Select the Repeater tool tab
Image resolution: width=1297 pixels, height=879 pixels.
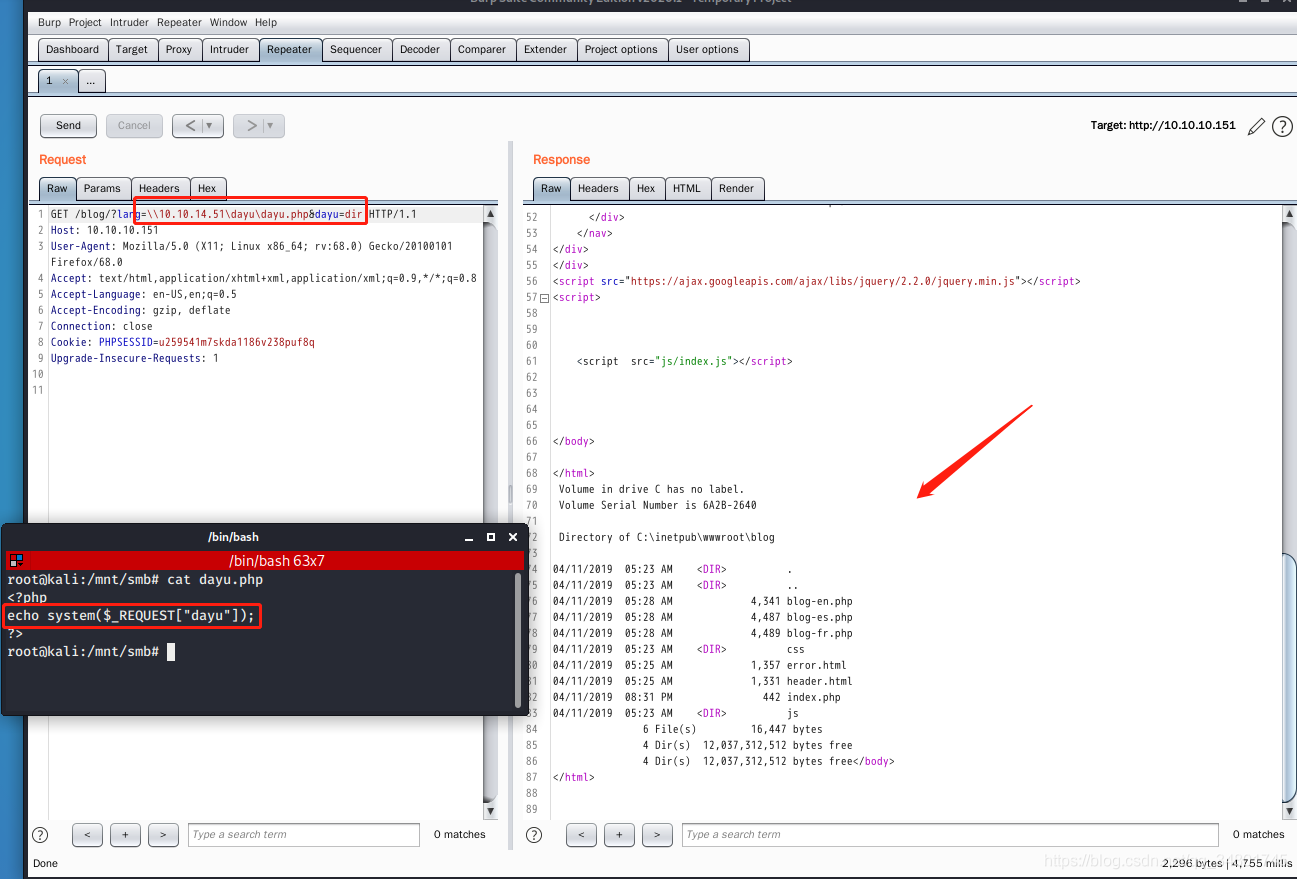[x=289, y=49]
